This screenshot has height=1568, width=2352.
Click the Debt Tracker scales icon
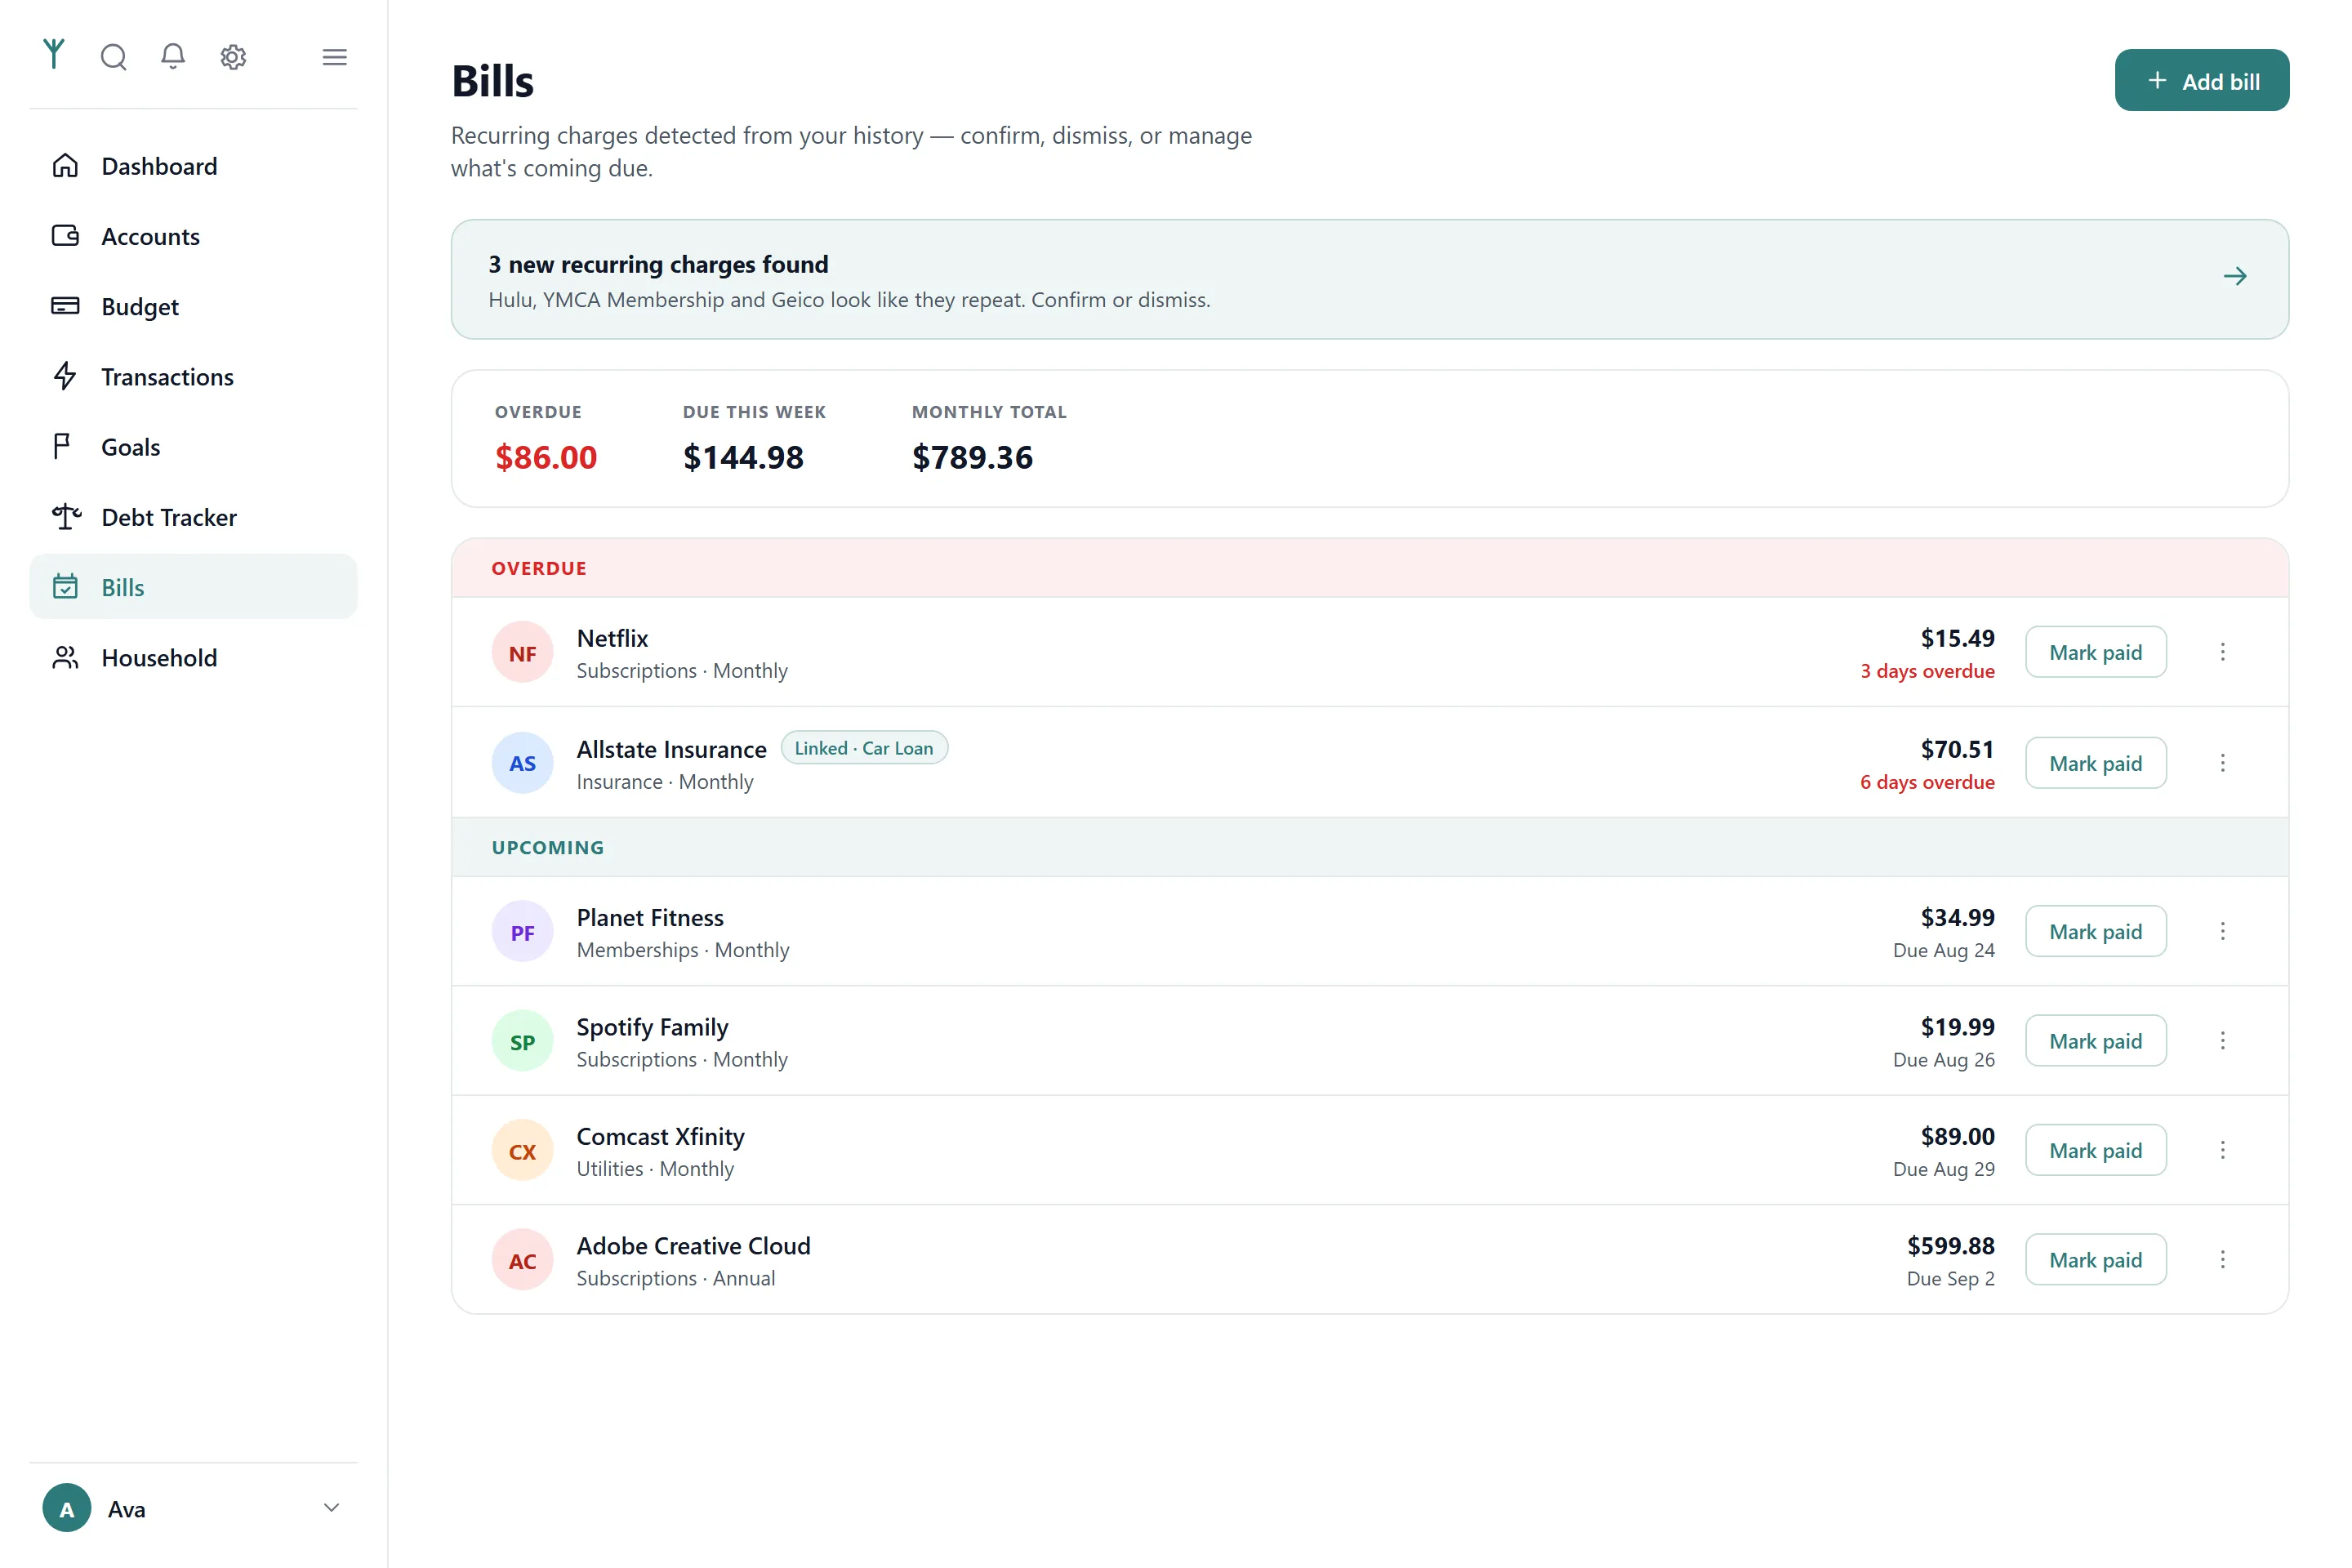pyautogui.click(x=66, y=516)
